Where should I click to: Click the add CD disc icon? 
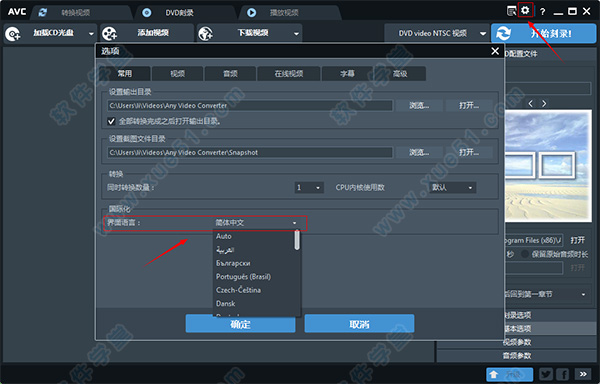[13, 34]
